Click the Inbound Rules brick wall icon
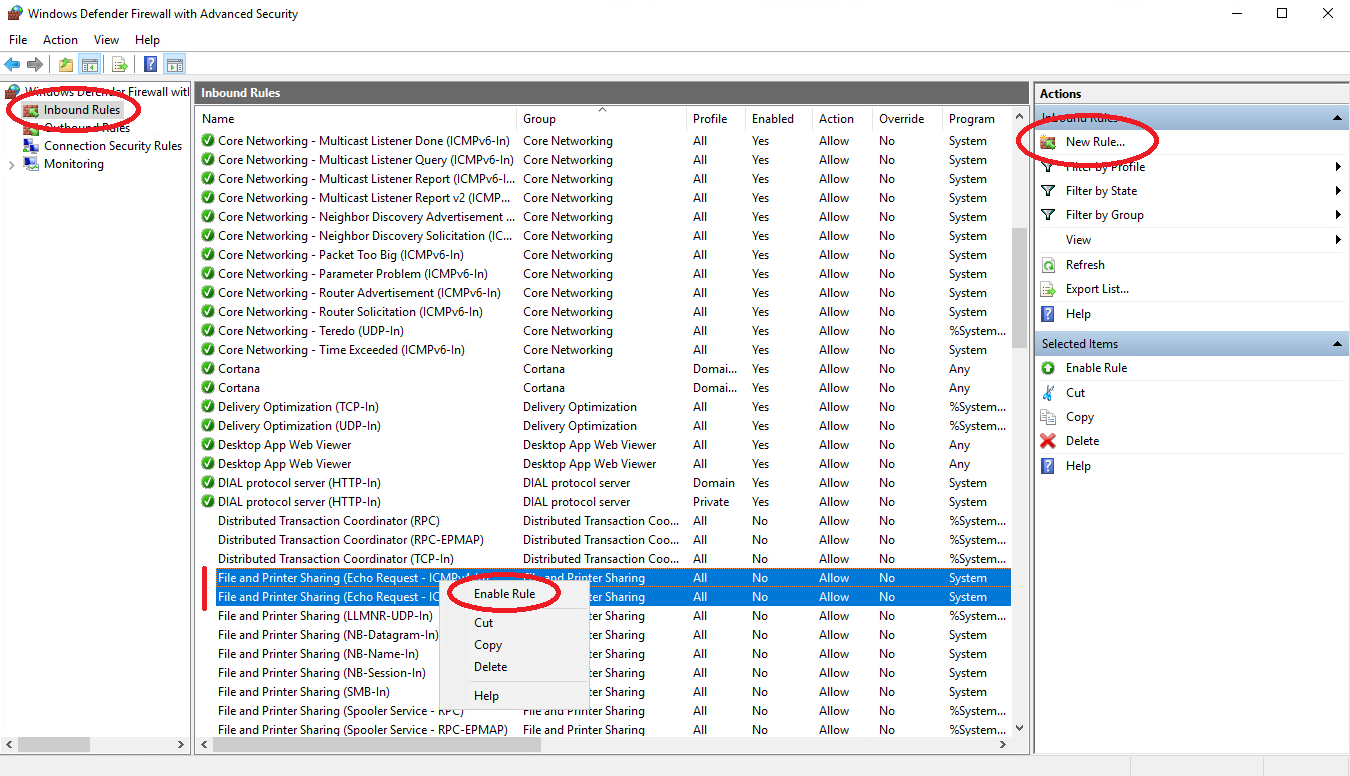This screenshot has height=776, width=1350. pos(32,110)
